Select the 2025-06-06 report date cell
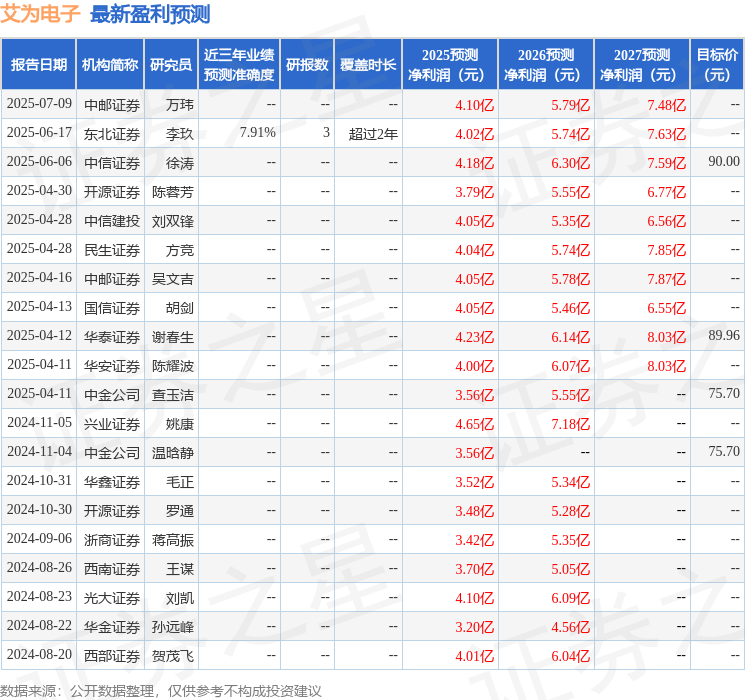 [39, 162]
